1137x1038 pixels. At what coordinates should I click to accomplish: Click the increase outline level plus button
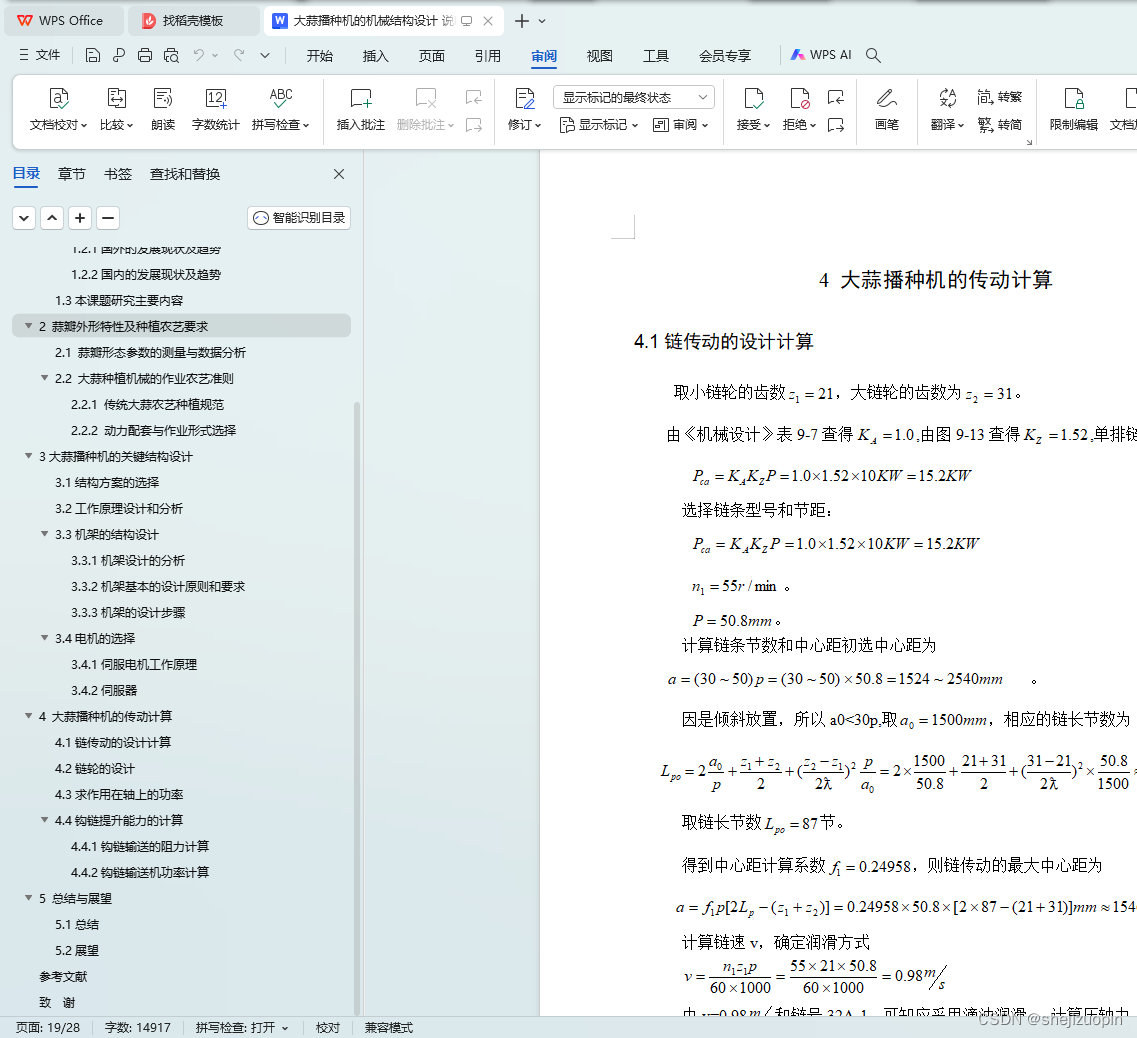click(x=80, y=218)
